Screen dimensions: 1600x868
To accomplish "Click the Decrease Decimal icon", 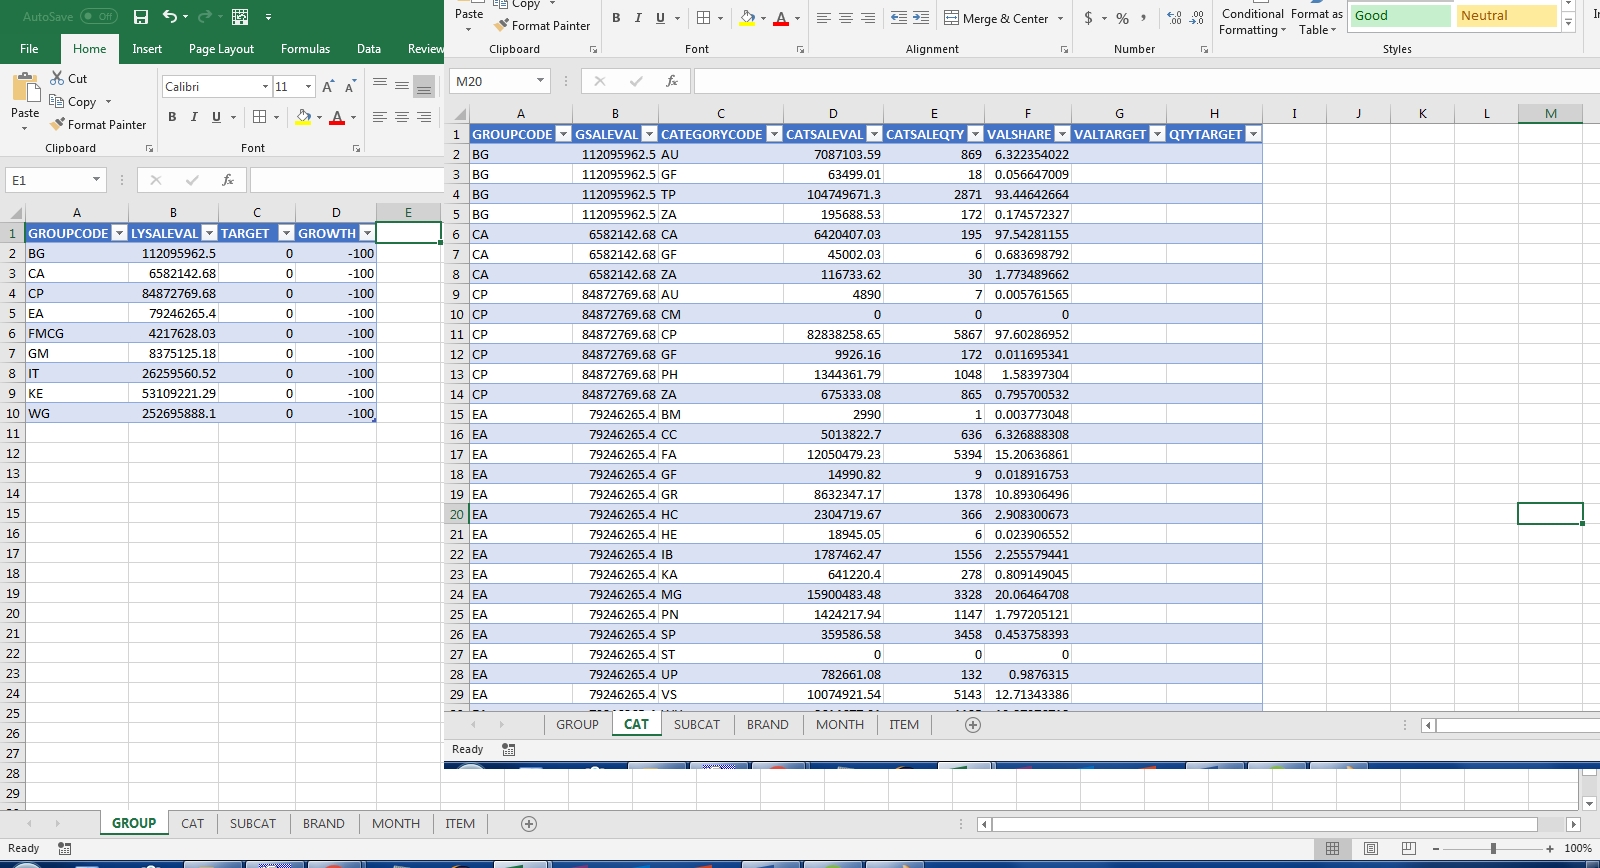I will click(1197, 18).
